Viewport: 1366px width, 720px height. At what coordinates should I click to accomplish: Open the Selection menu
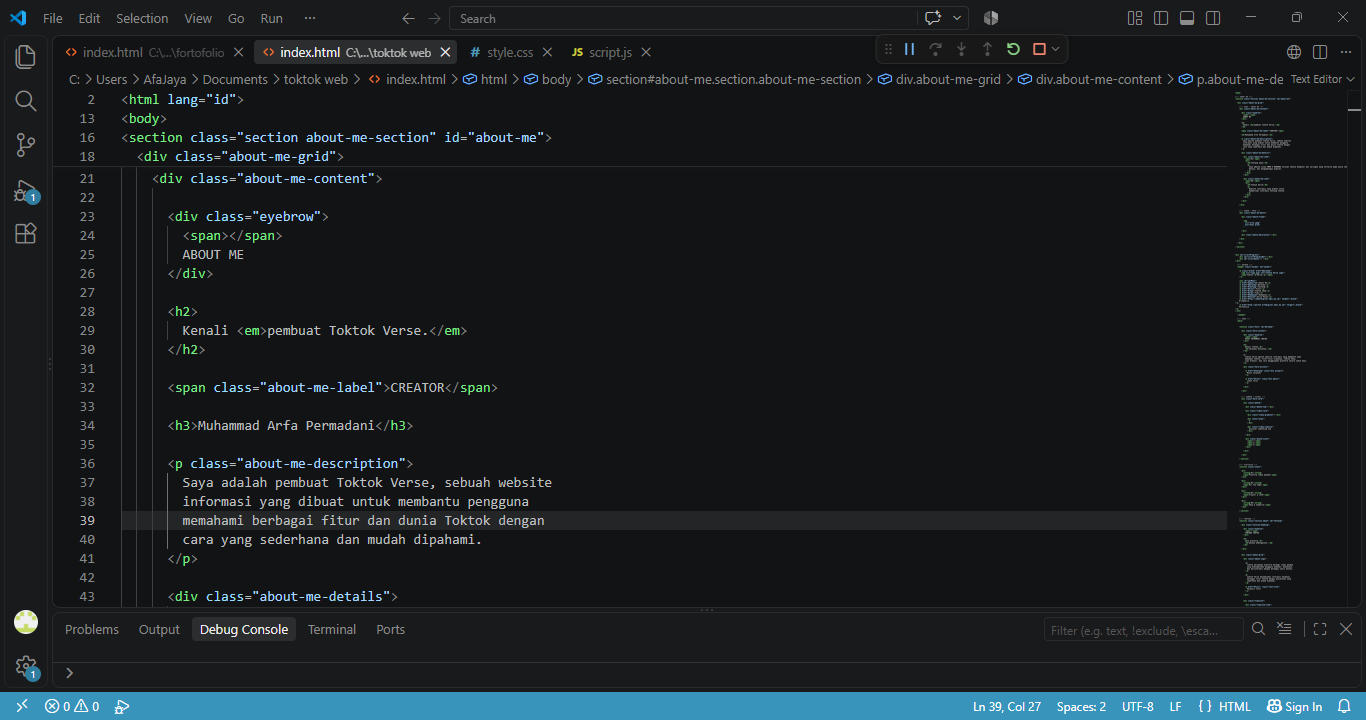(142, 18)
